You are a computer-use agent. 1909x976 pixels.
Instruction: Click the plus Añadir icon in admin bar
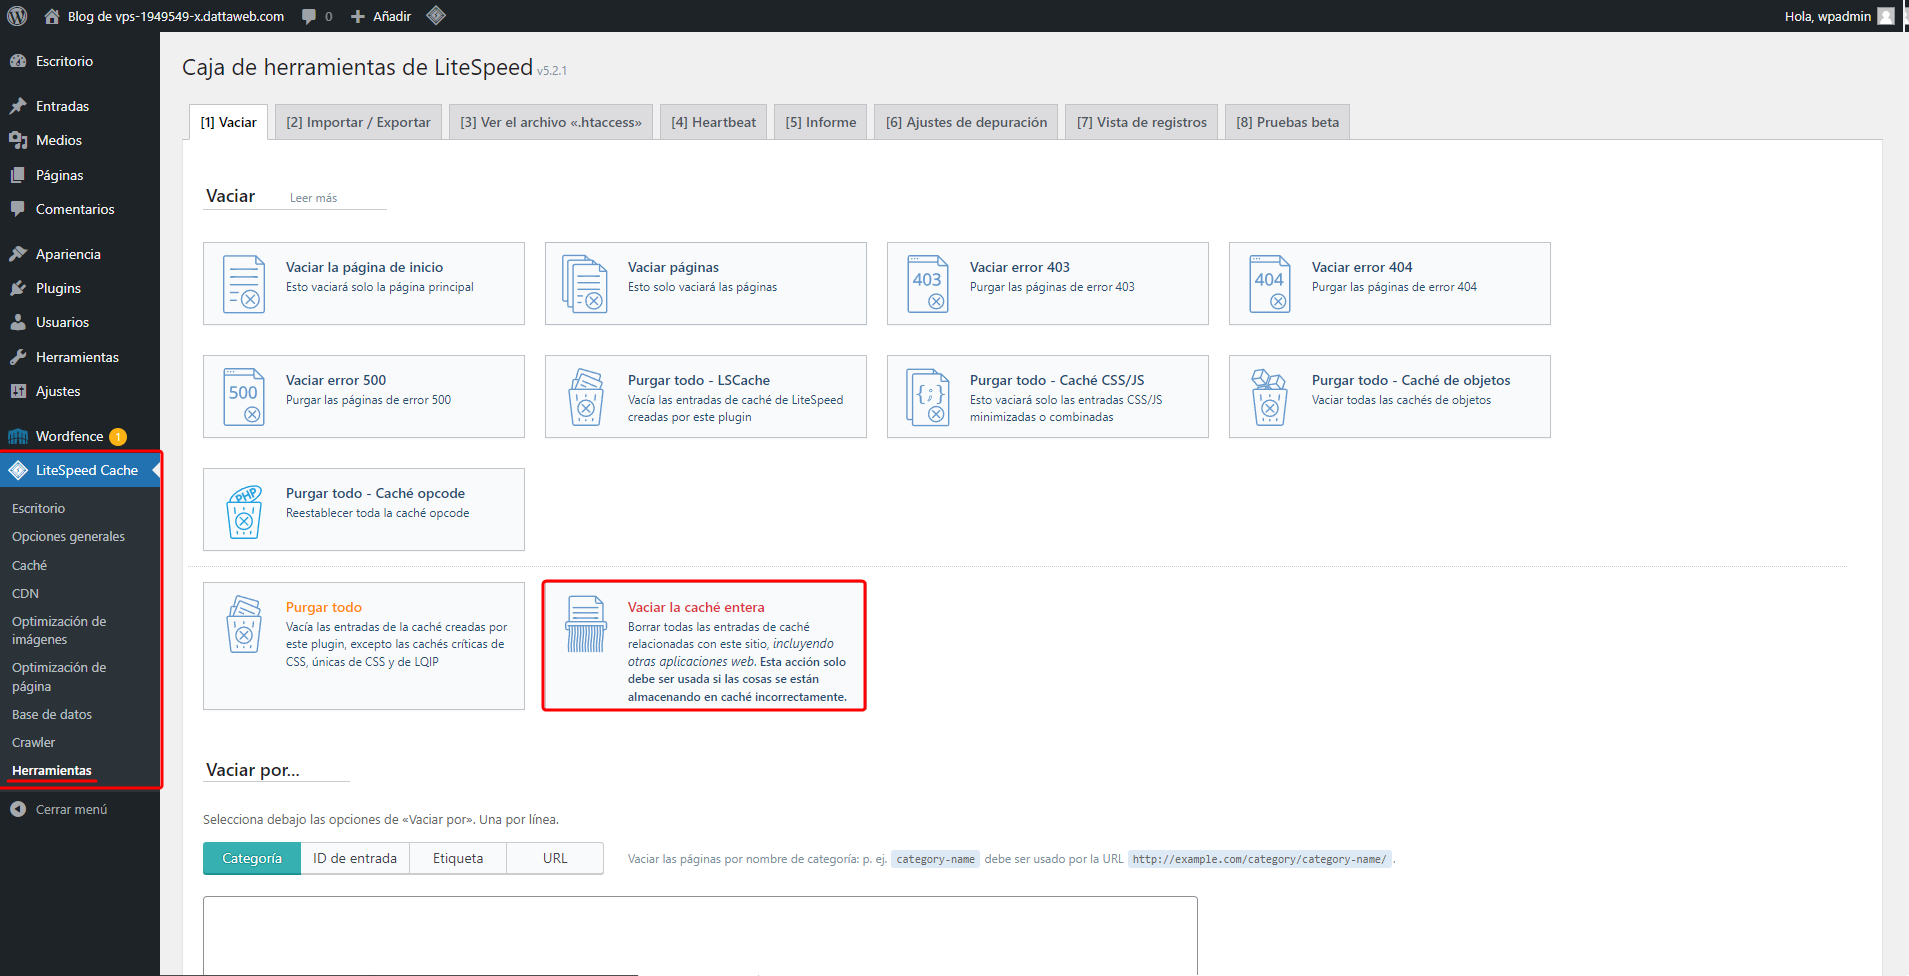click(358, 16)
